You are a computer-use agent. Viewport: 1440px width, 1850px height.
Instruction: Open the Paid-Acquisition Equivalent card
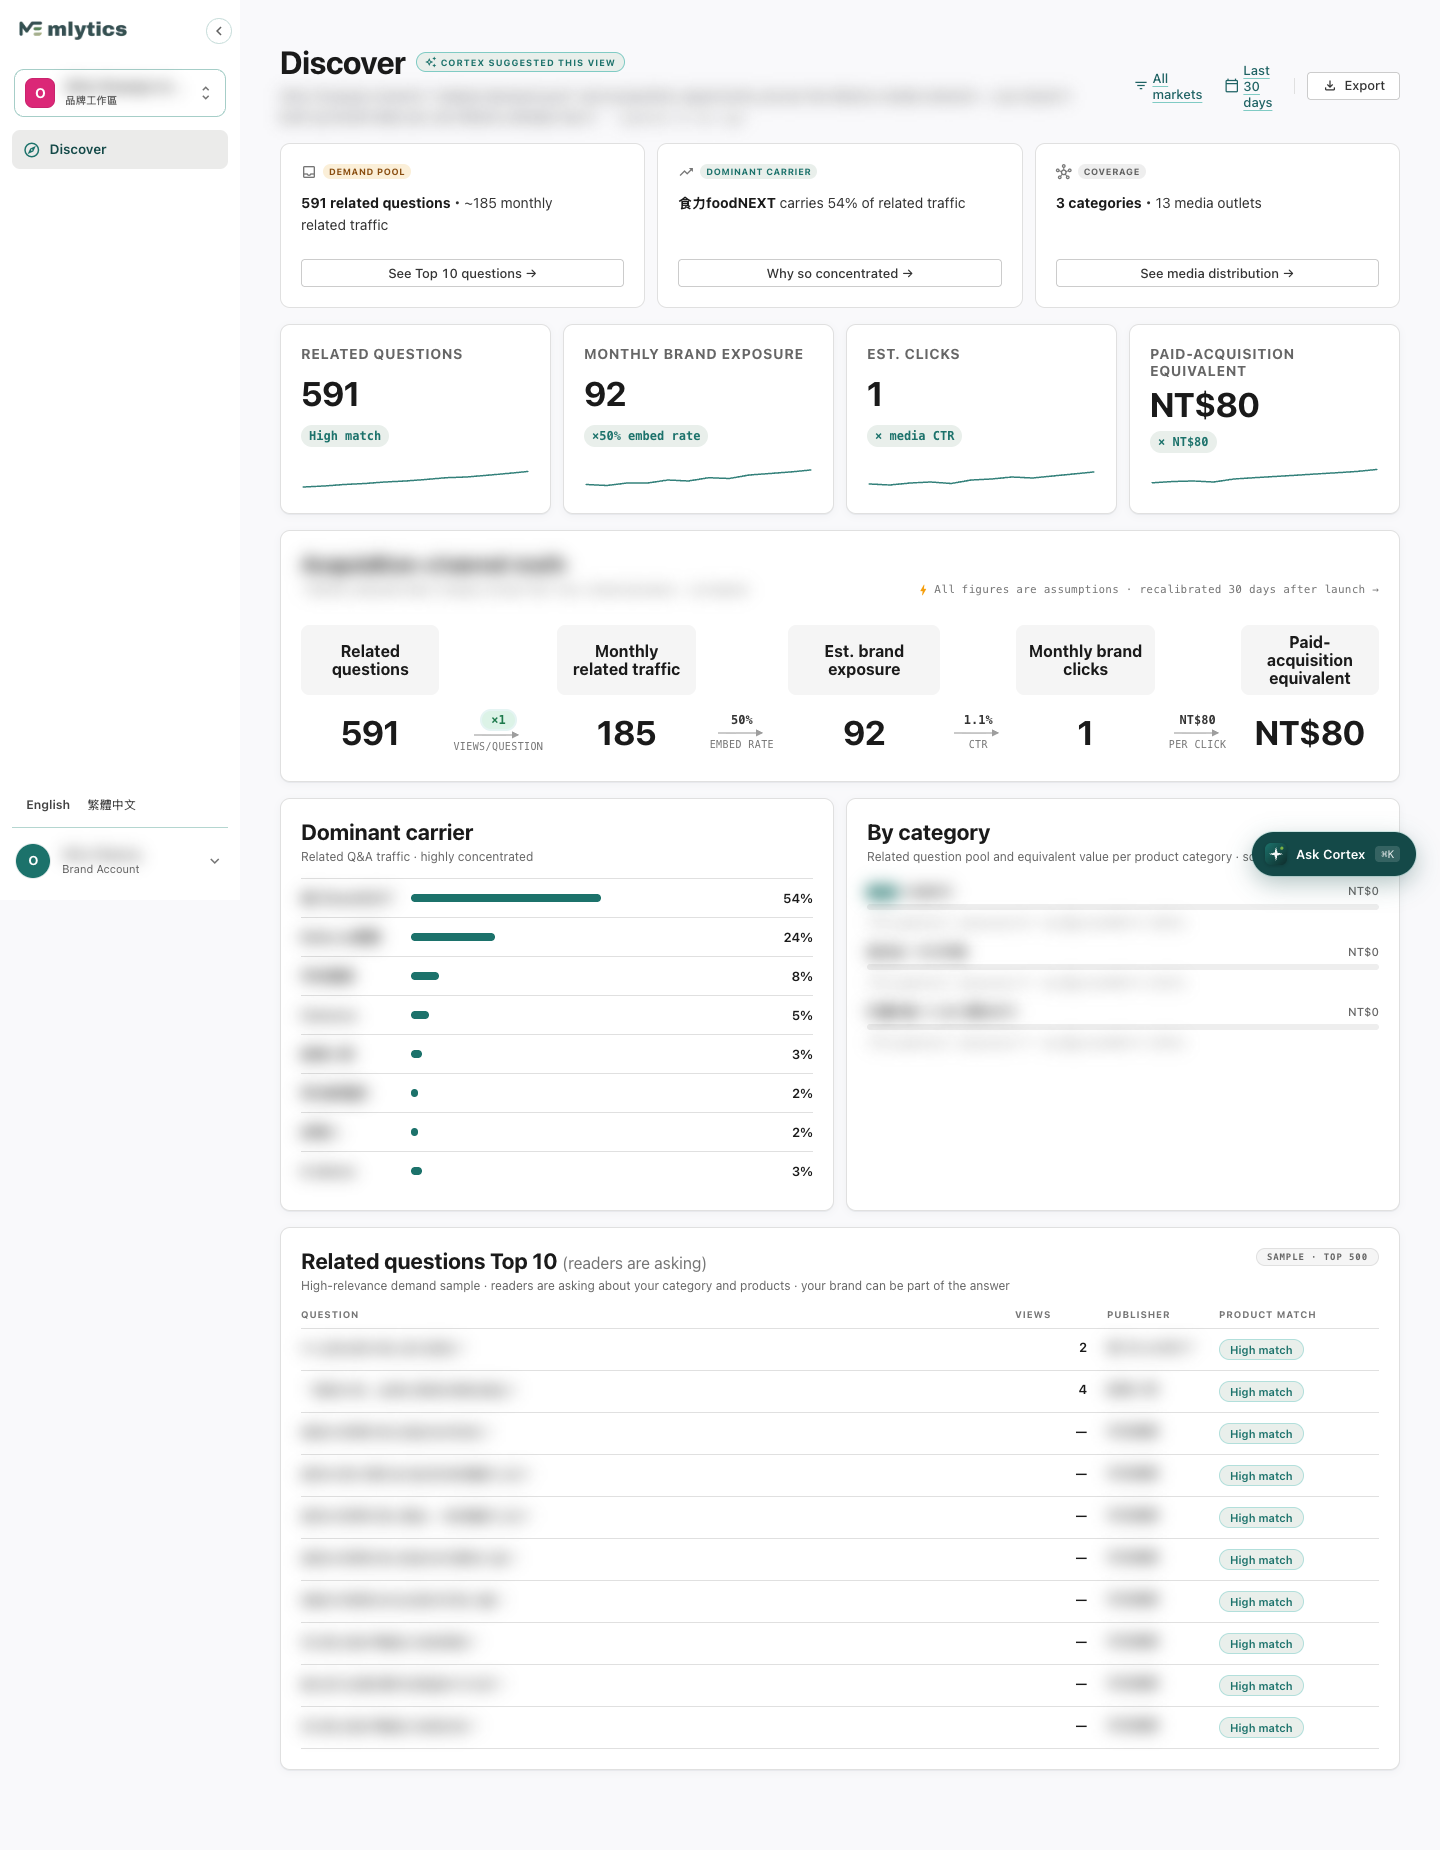[x=1264, y=419]
